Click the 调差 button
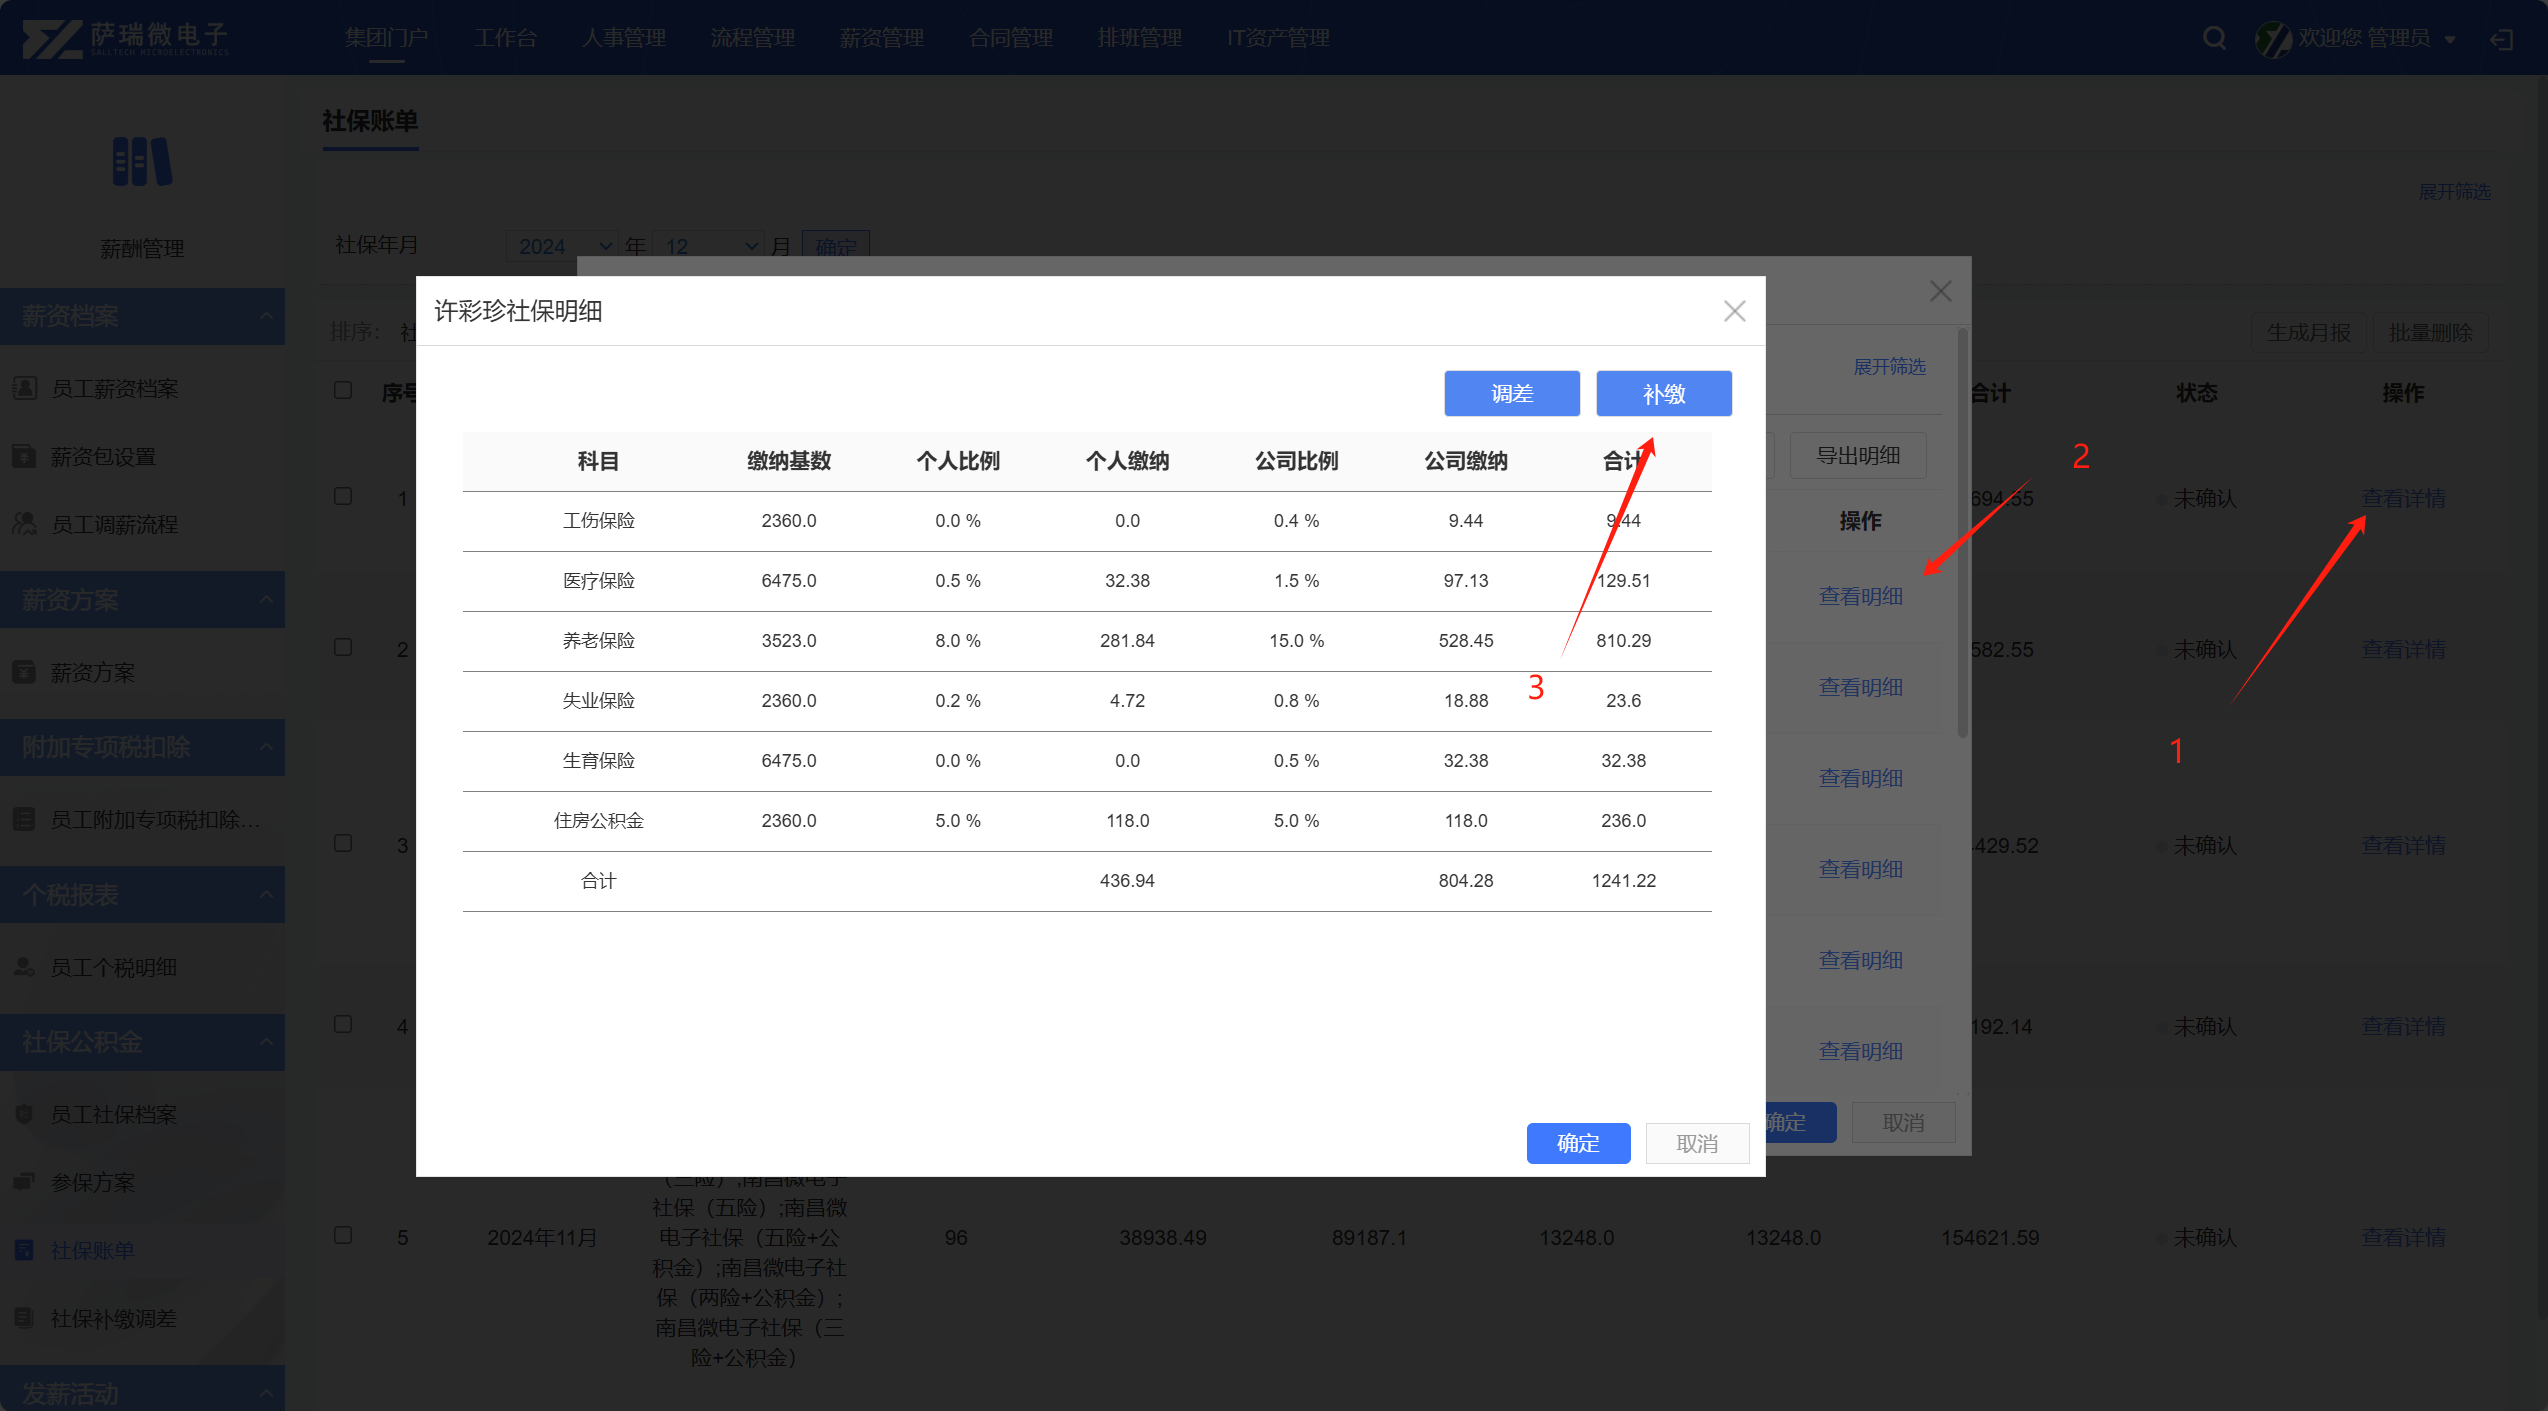 tap(1511, 393)
